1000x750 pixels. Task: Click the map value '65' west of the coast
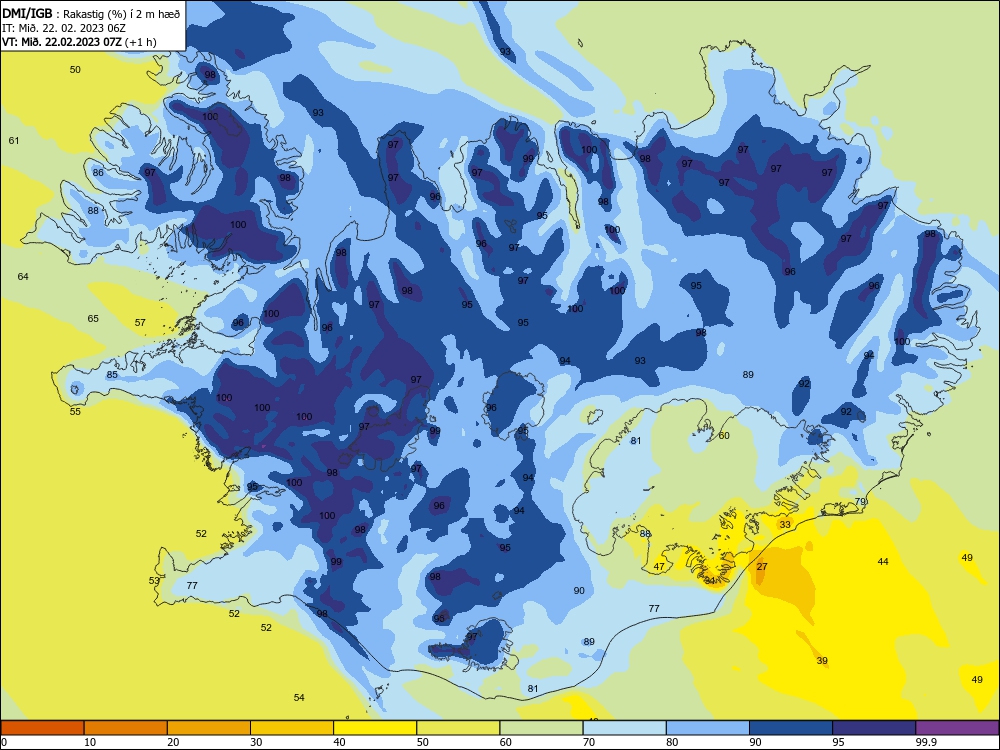coord(93,318)
